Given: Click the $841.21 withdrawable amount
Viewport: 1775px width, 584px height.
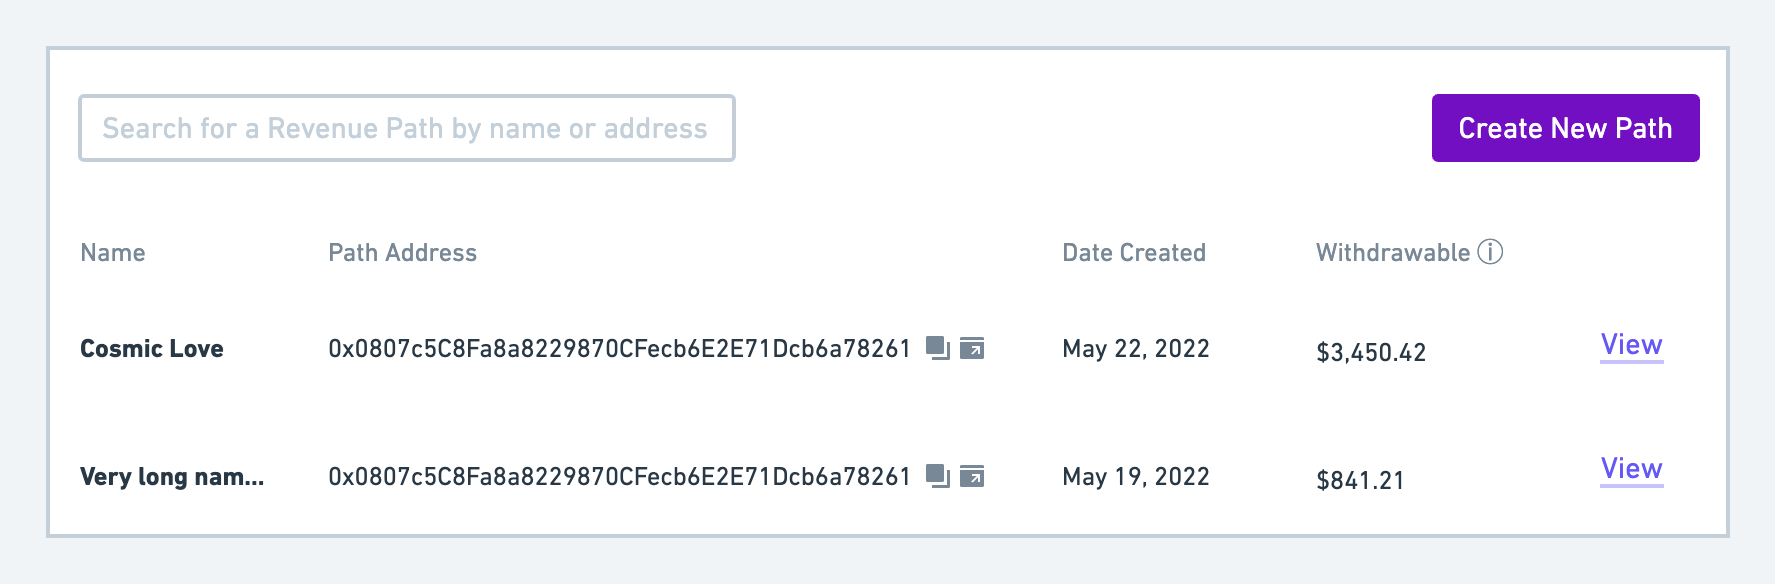Looking at the screenshot, I should pos(1360,481).
